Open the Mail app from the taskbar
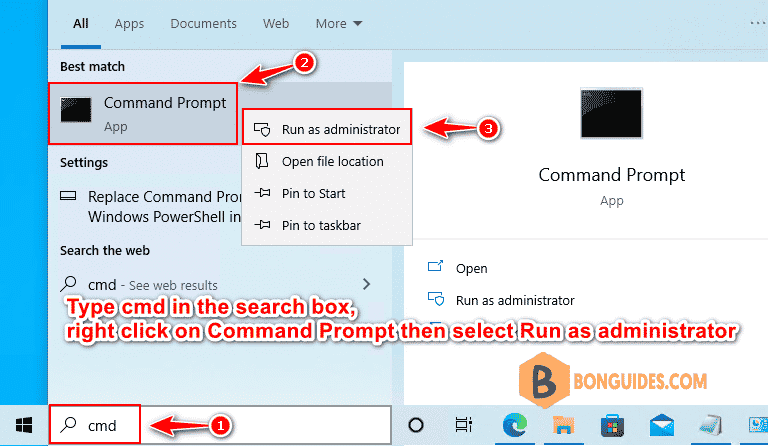This screenshot has width=768, height=446. coord(662,425)
